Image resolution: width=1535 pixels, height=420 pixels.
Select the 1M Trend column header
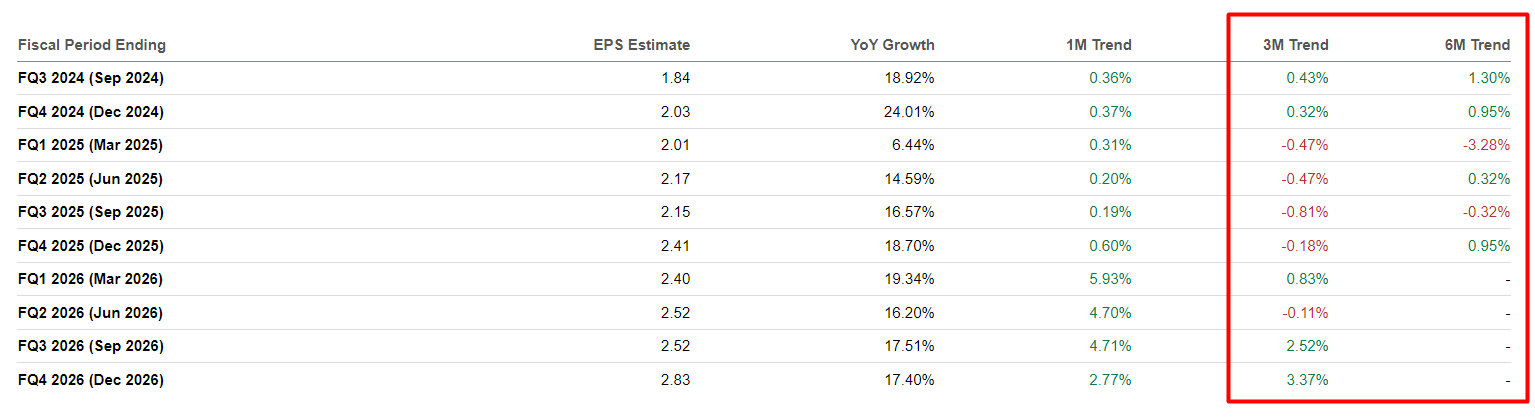coord(1098,45)
